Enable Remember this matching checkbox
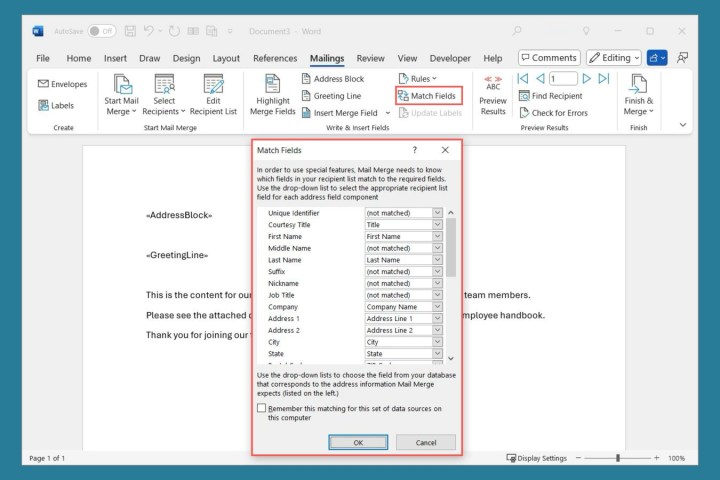This screenshot has height=480, width=720. (x=262, y=408)
